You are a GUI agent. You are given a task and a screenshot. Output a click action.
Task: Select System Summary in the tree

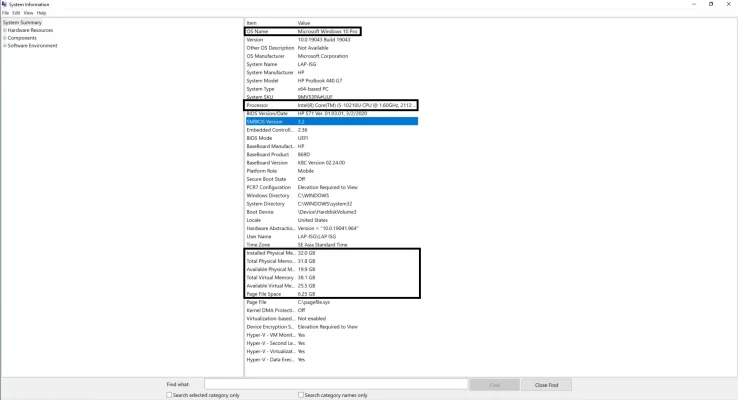click(23, 22)
